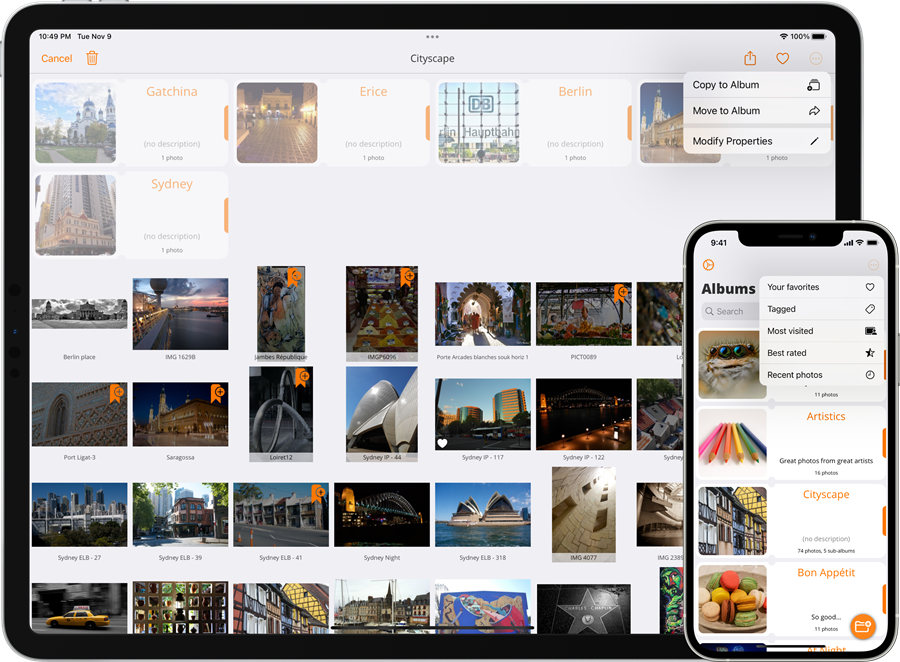Tap Cancel on the iPad

point(56,59)
